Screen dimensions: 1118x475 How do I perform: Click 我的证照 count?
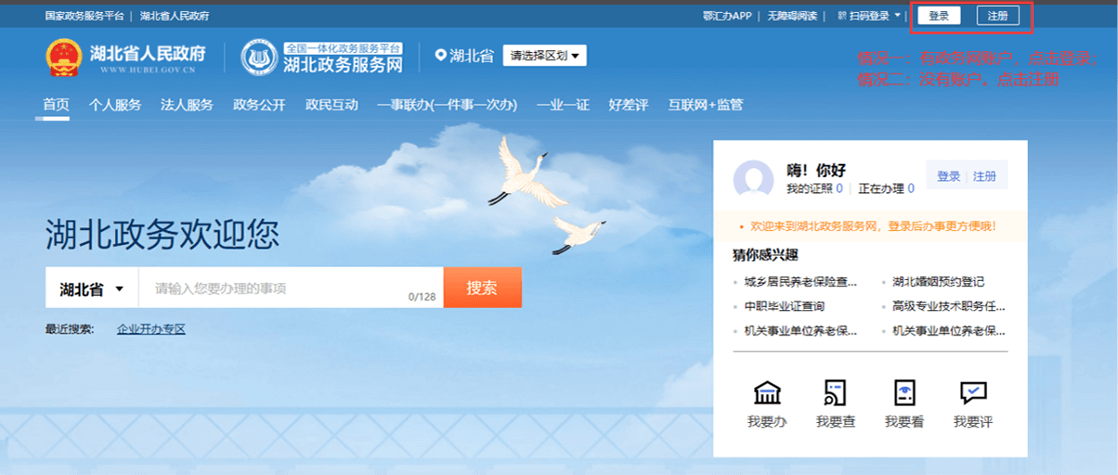(x=814, y=189)
